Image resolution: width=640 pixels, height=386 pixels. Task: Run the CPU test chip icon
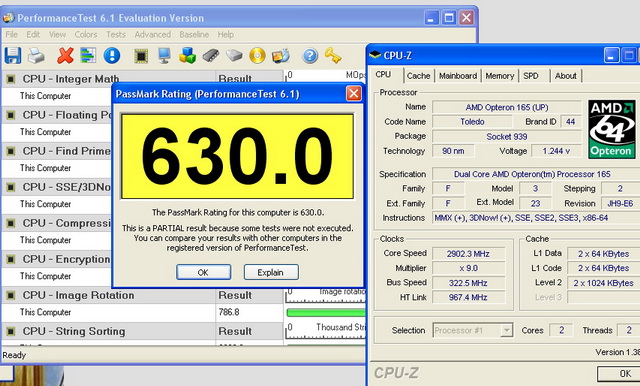pyautogui.click(x=141, y=56)
